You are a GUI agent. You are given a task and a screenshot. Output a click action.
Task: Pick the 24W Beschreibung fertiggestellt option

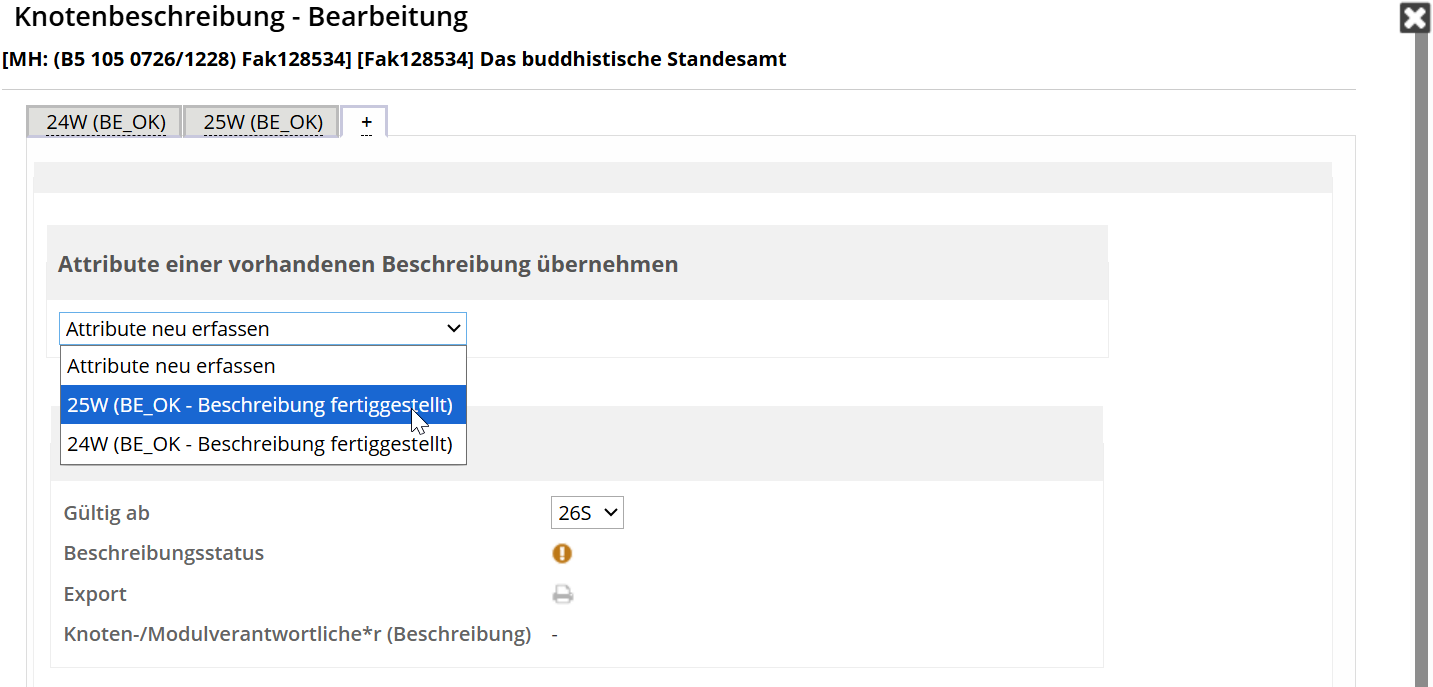[x=262, y=444]
